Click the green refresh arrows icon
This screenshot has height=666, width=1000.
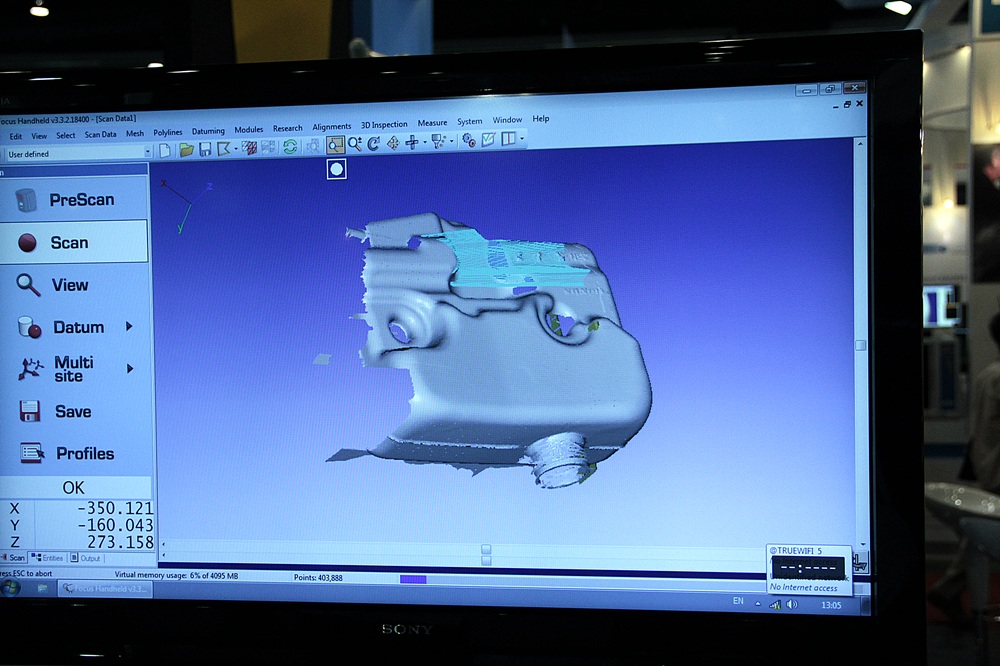pos(290,147)
